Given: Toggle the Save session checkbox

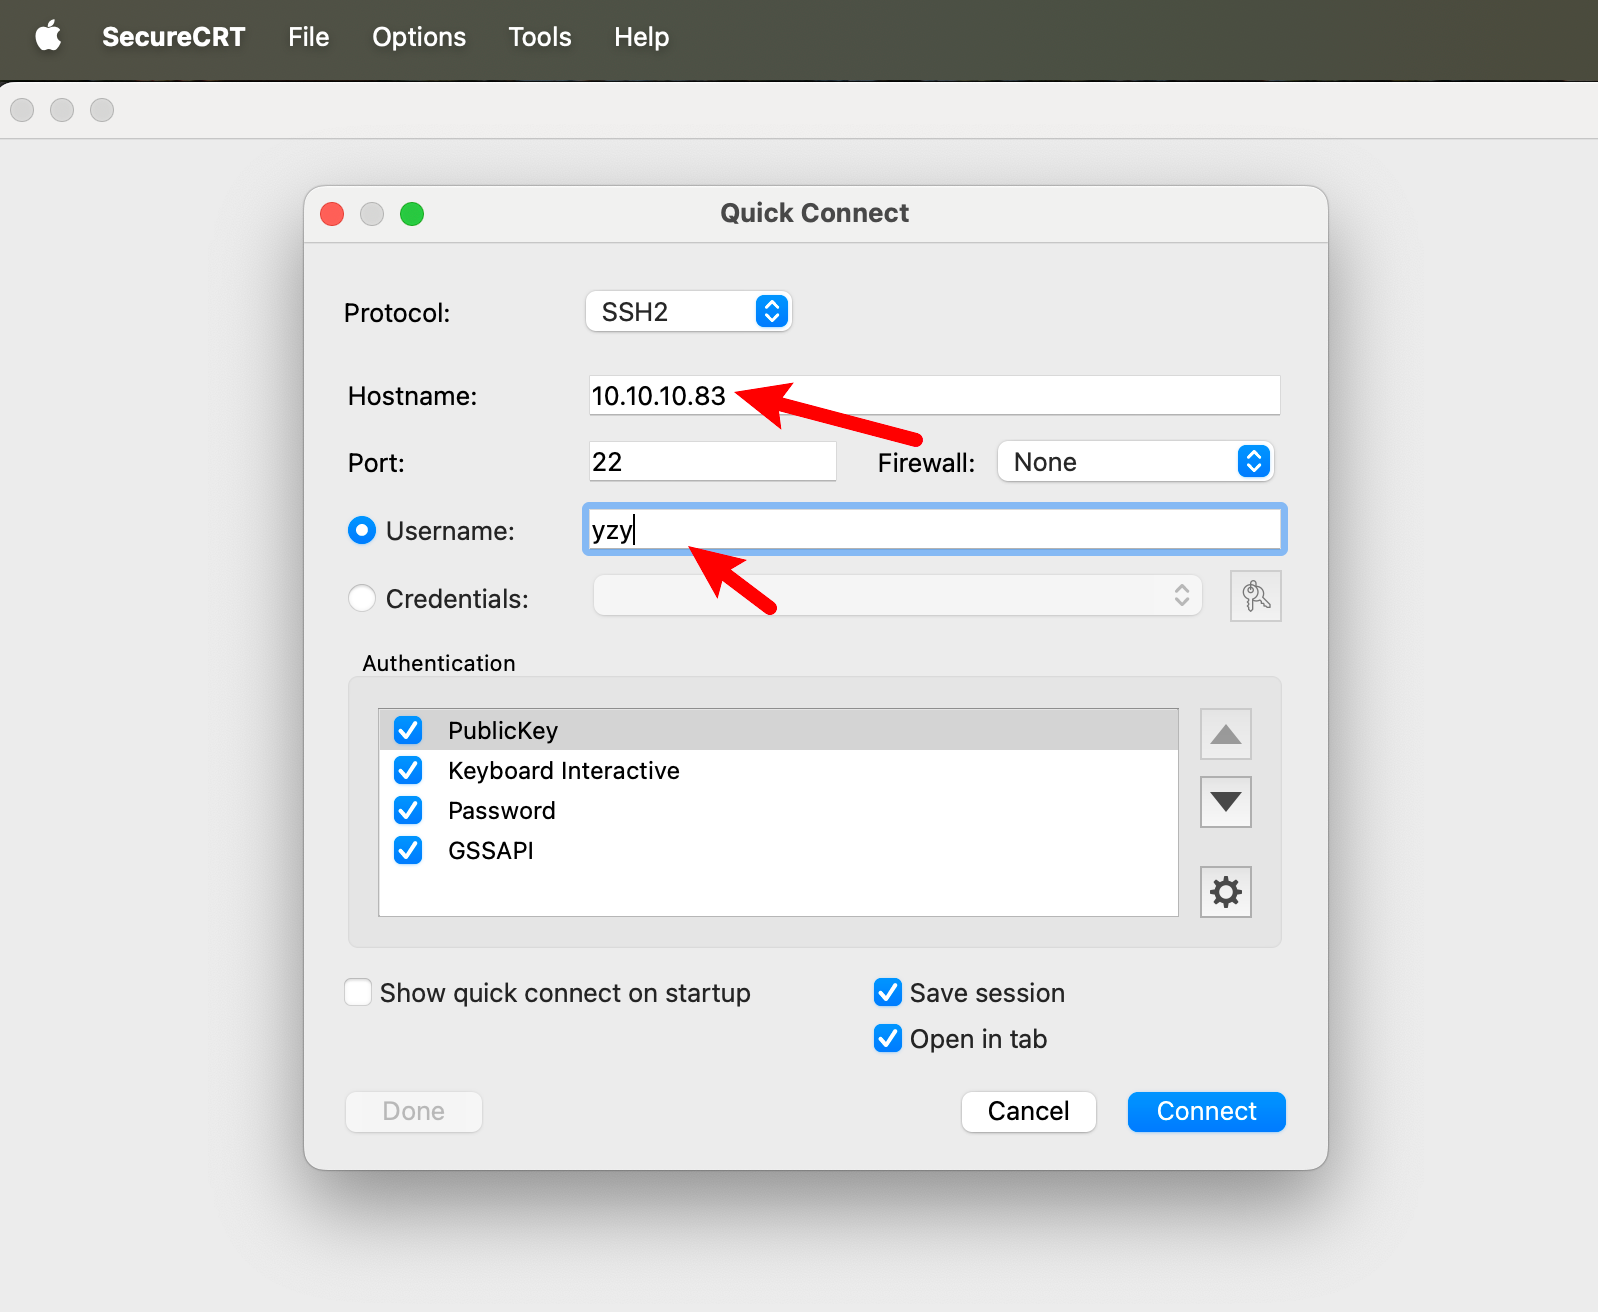Looking at the screenshot, I should click(888, 992).
